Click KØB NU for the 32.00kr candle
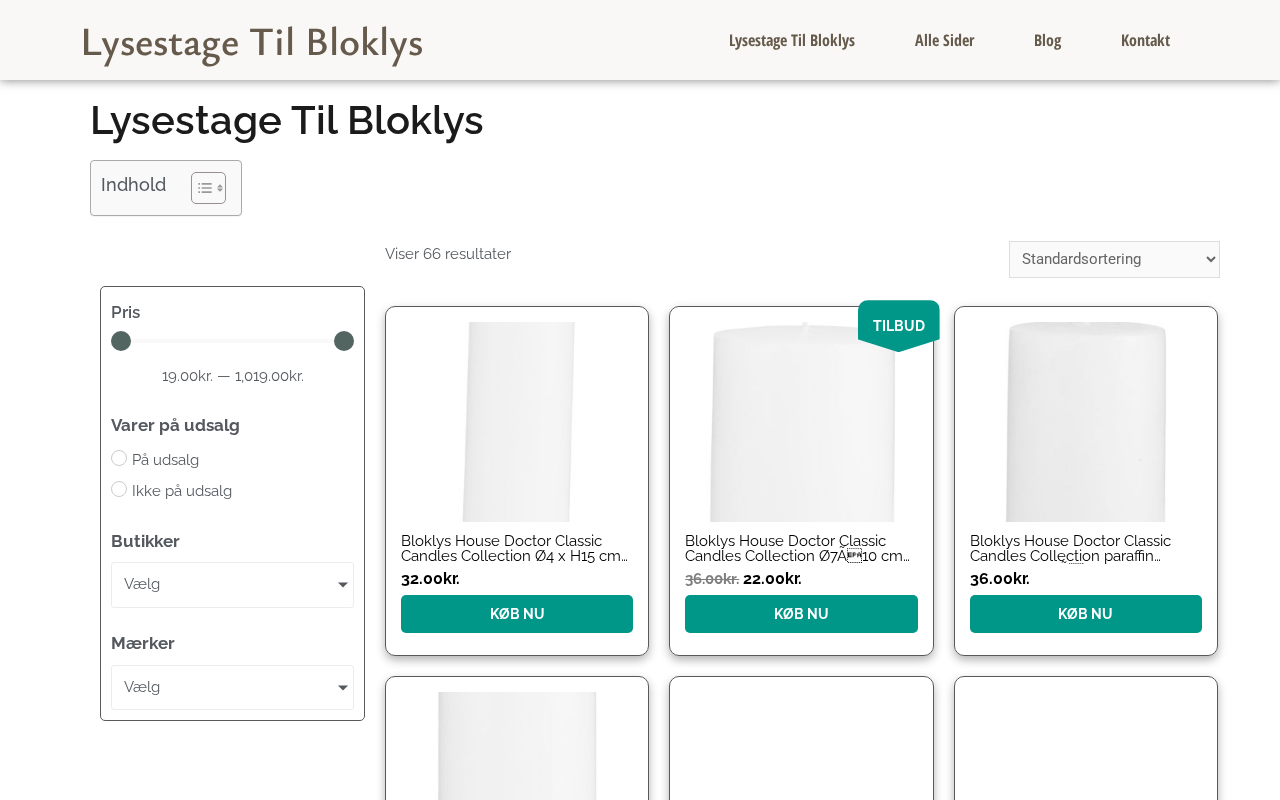 517,614
